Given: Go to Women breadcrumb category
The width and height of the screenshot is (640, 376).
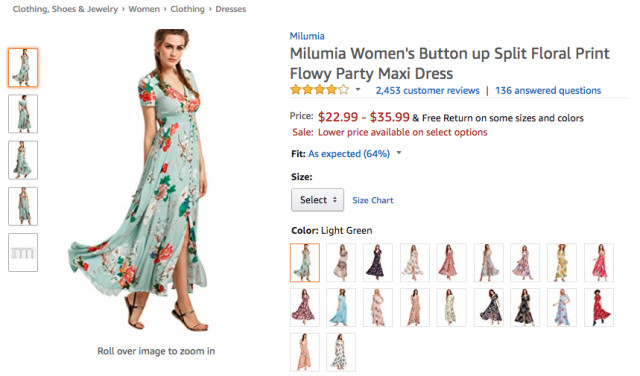Looking at the screenshot, I should 144,9.
